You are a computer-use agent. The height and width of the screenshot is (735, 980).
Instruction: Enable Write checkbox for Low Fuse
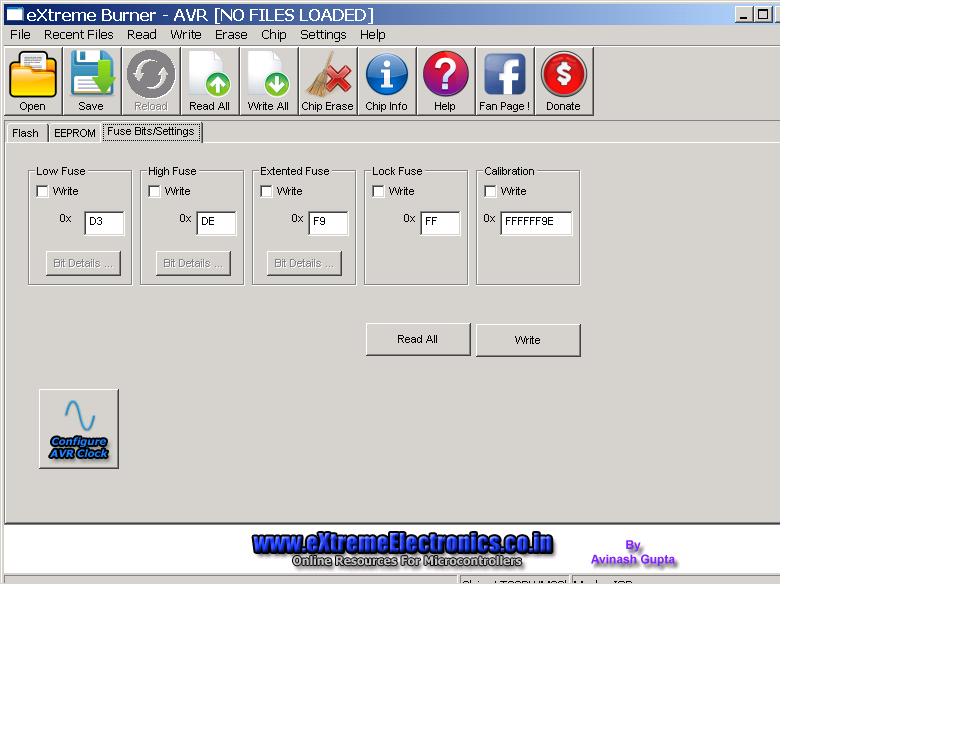tap(42, 191)
